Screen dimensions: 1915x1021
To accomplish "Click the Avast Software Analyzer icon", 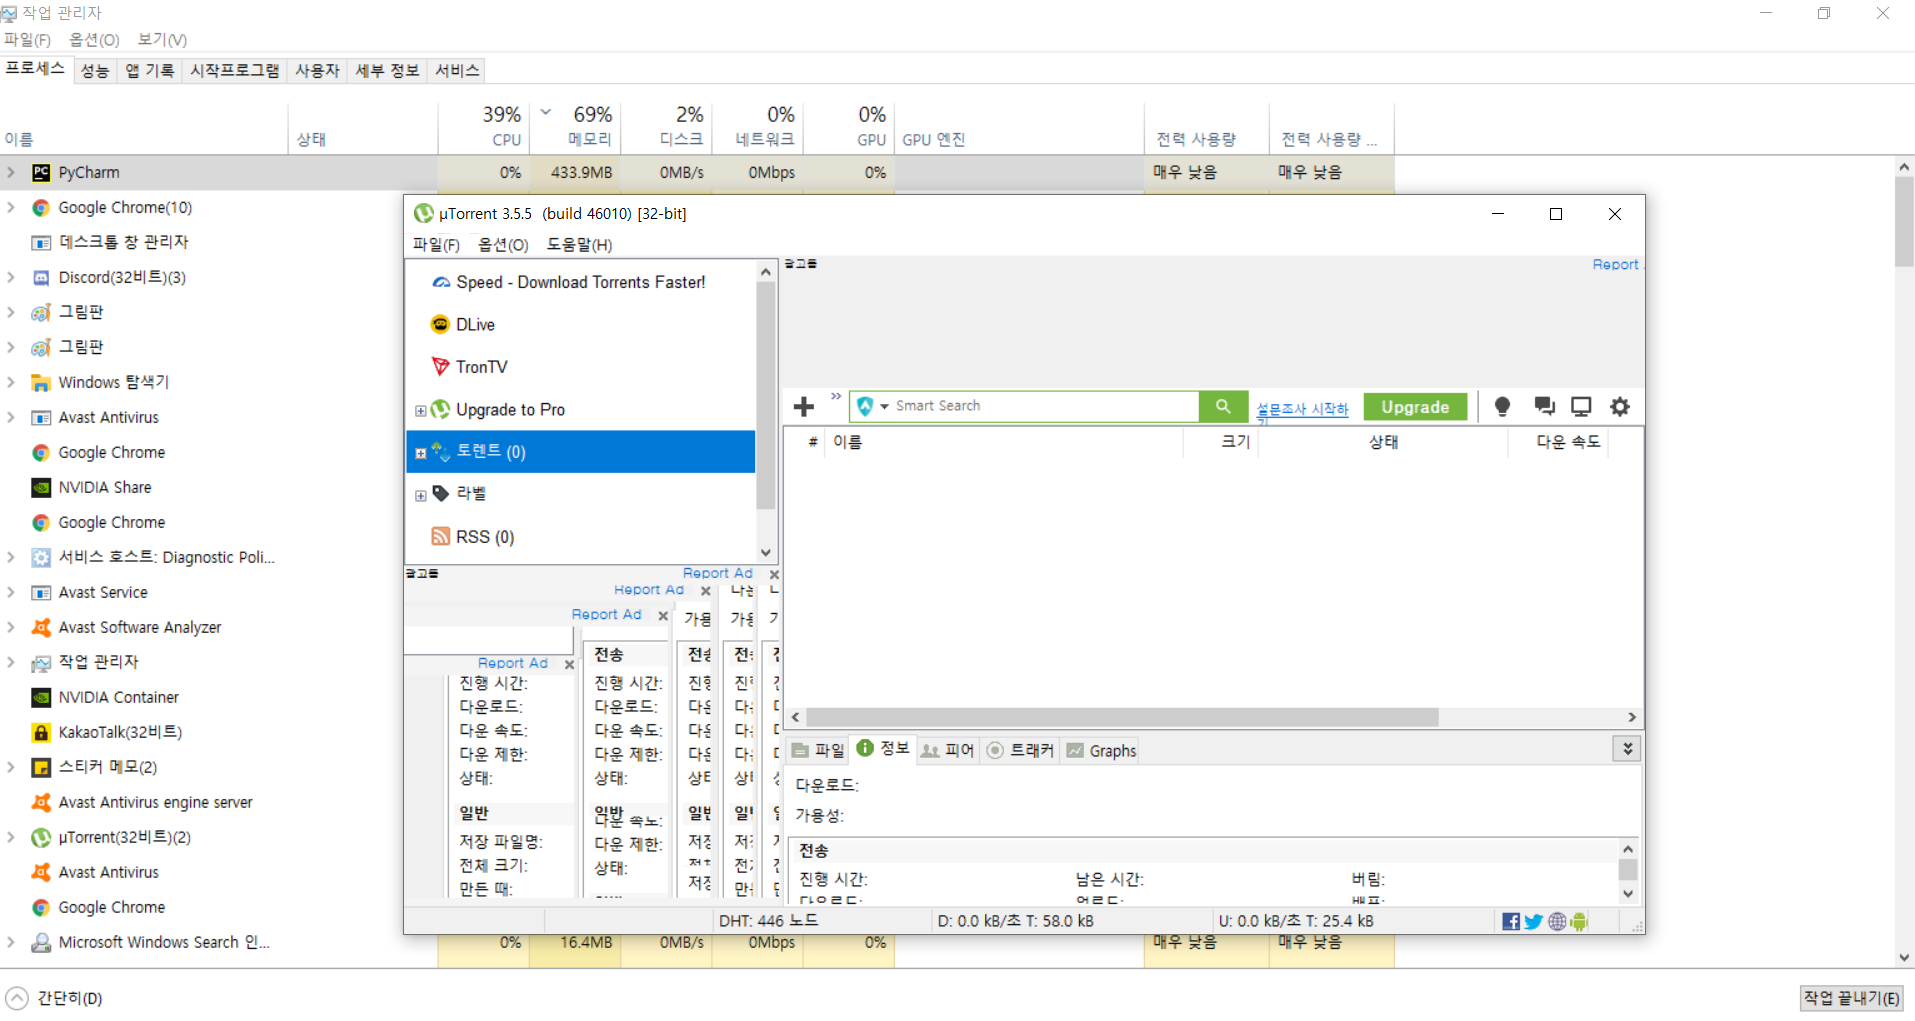I will click(41, 627).
